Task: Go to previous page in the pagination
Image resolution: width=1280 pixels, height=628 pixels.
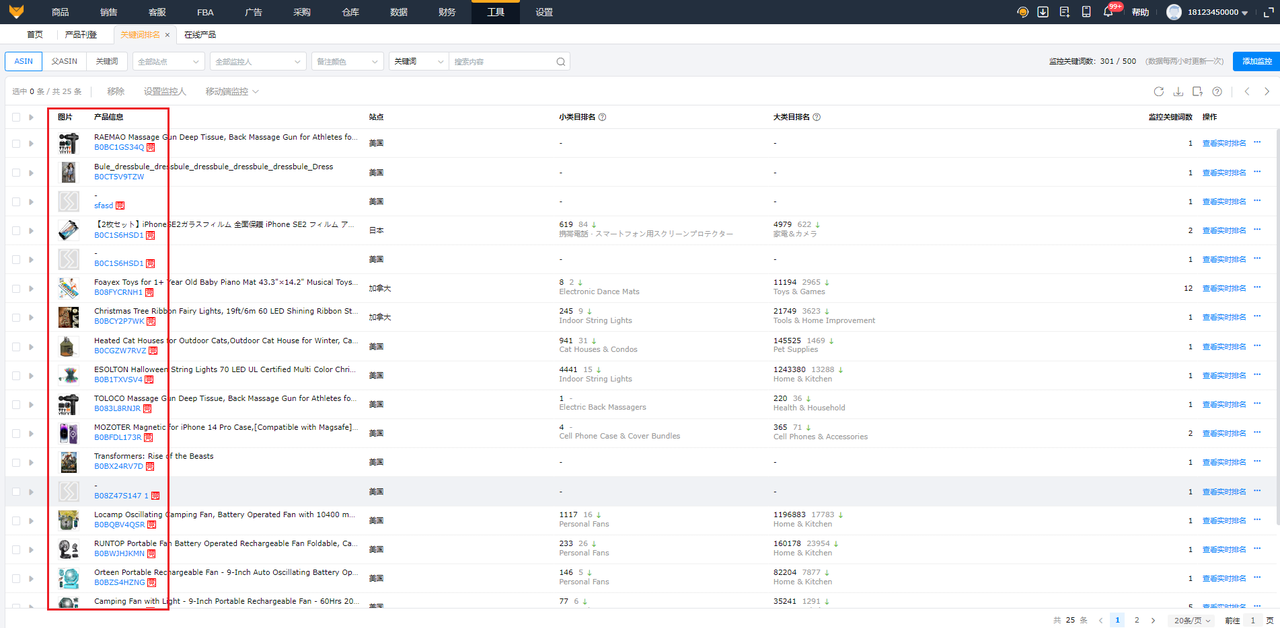Action: coord(1101,620)
